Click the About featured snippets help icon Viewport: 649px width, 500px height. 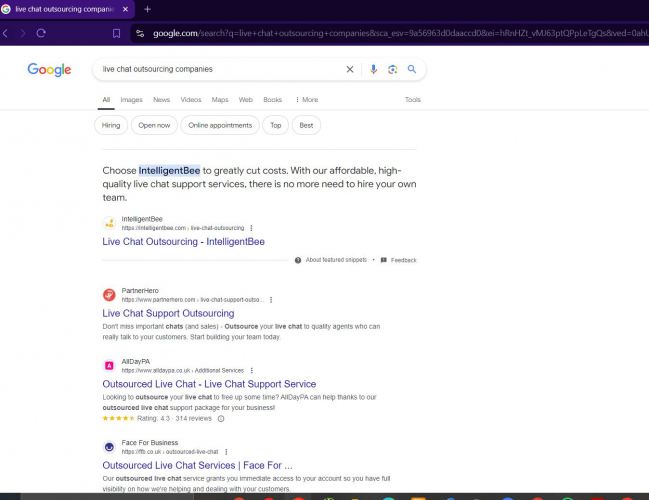coord(298,260)
